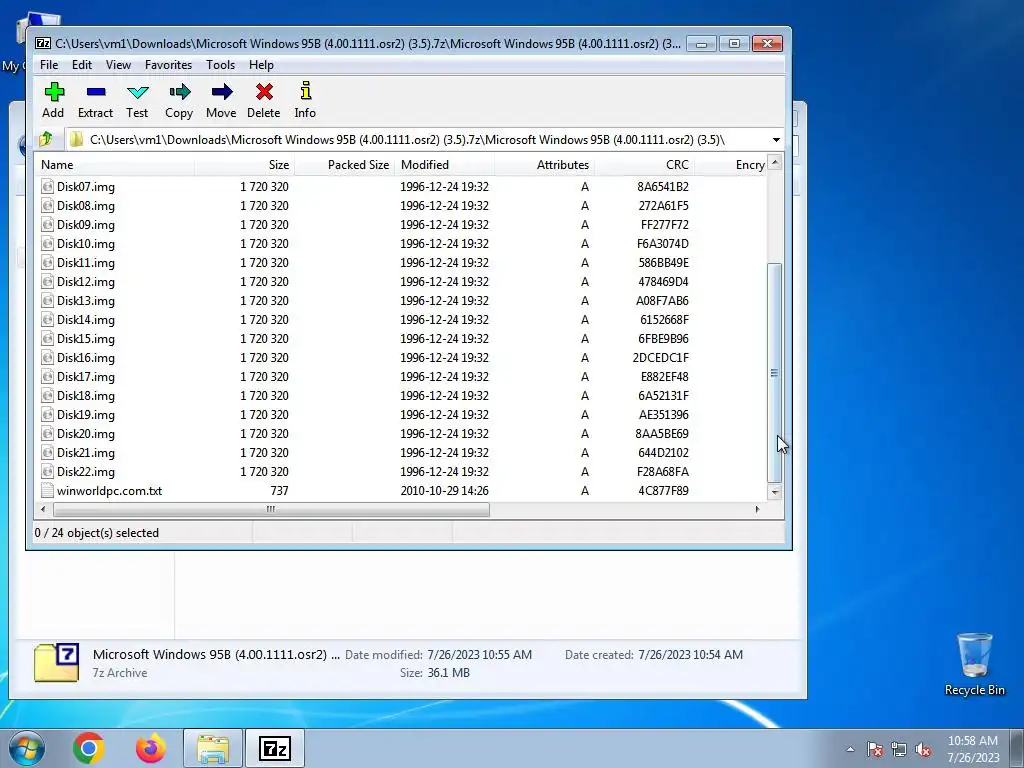Image resolution: width=1024 pixels, height=768 pixels.
Task: Click the address path text field
Action: (x=418, y=140)
